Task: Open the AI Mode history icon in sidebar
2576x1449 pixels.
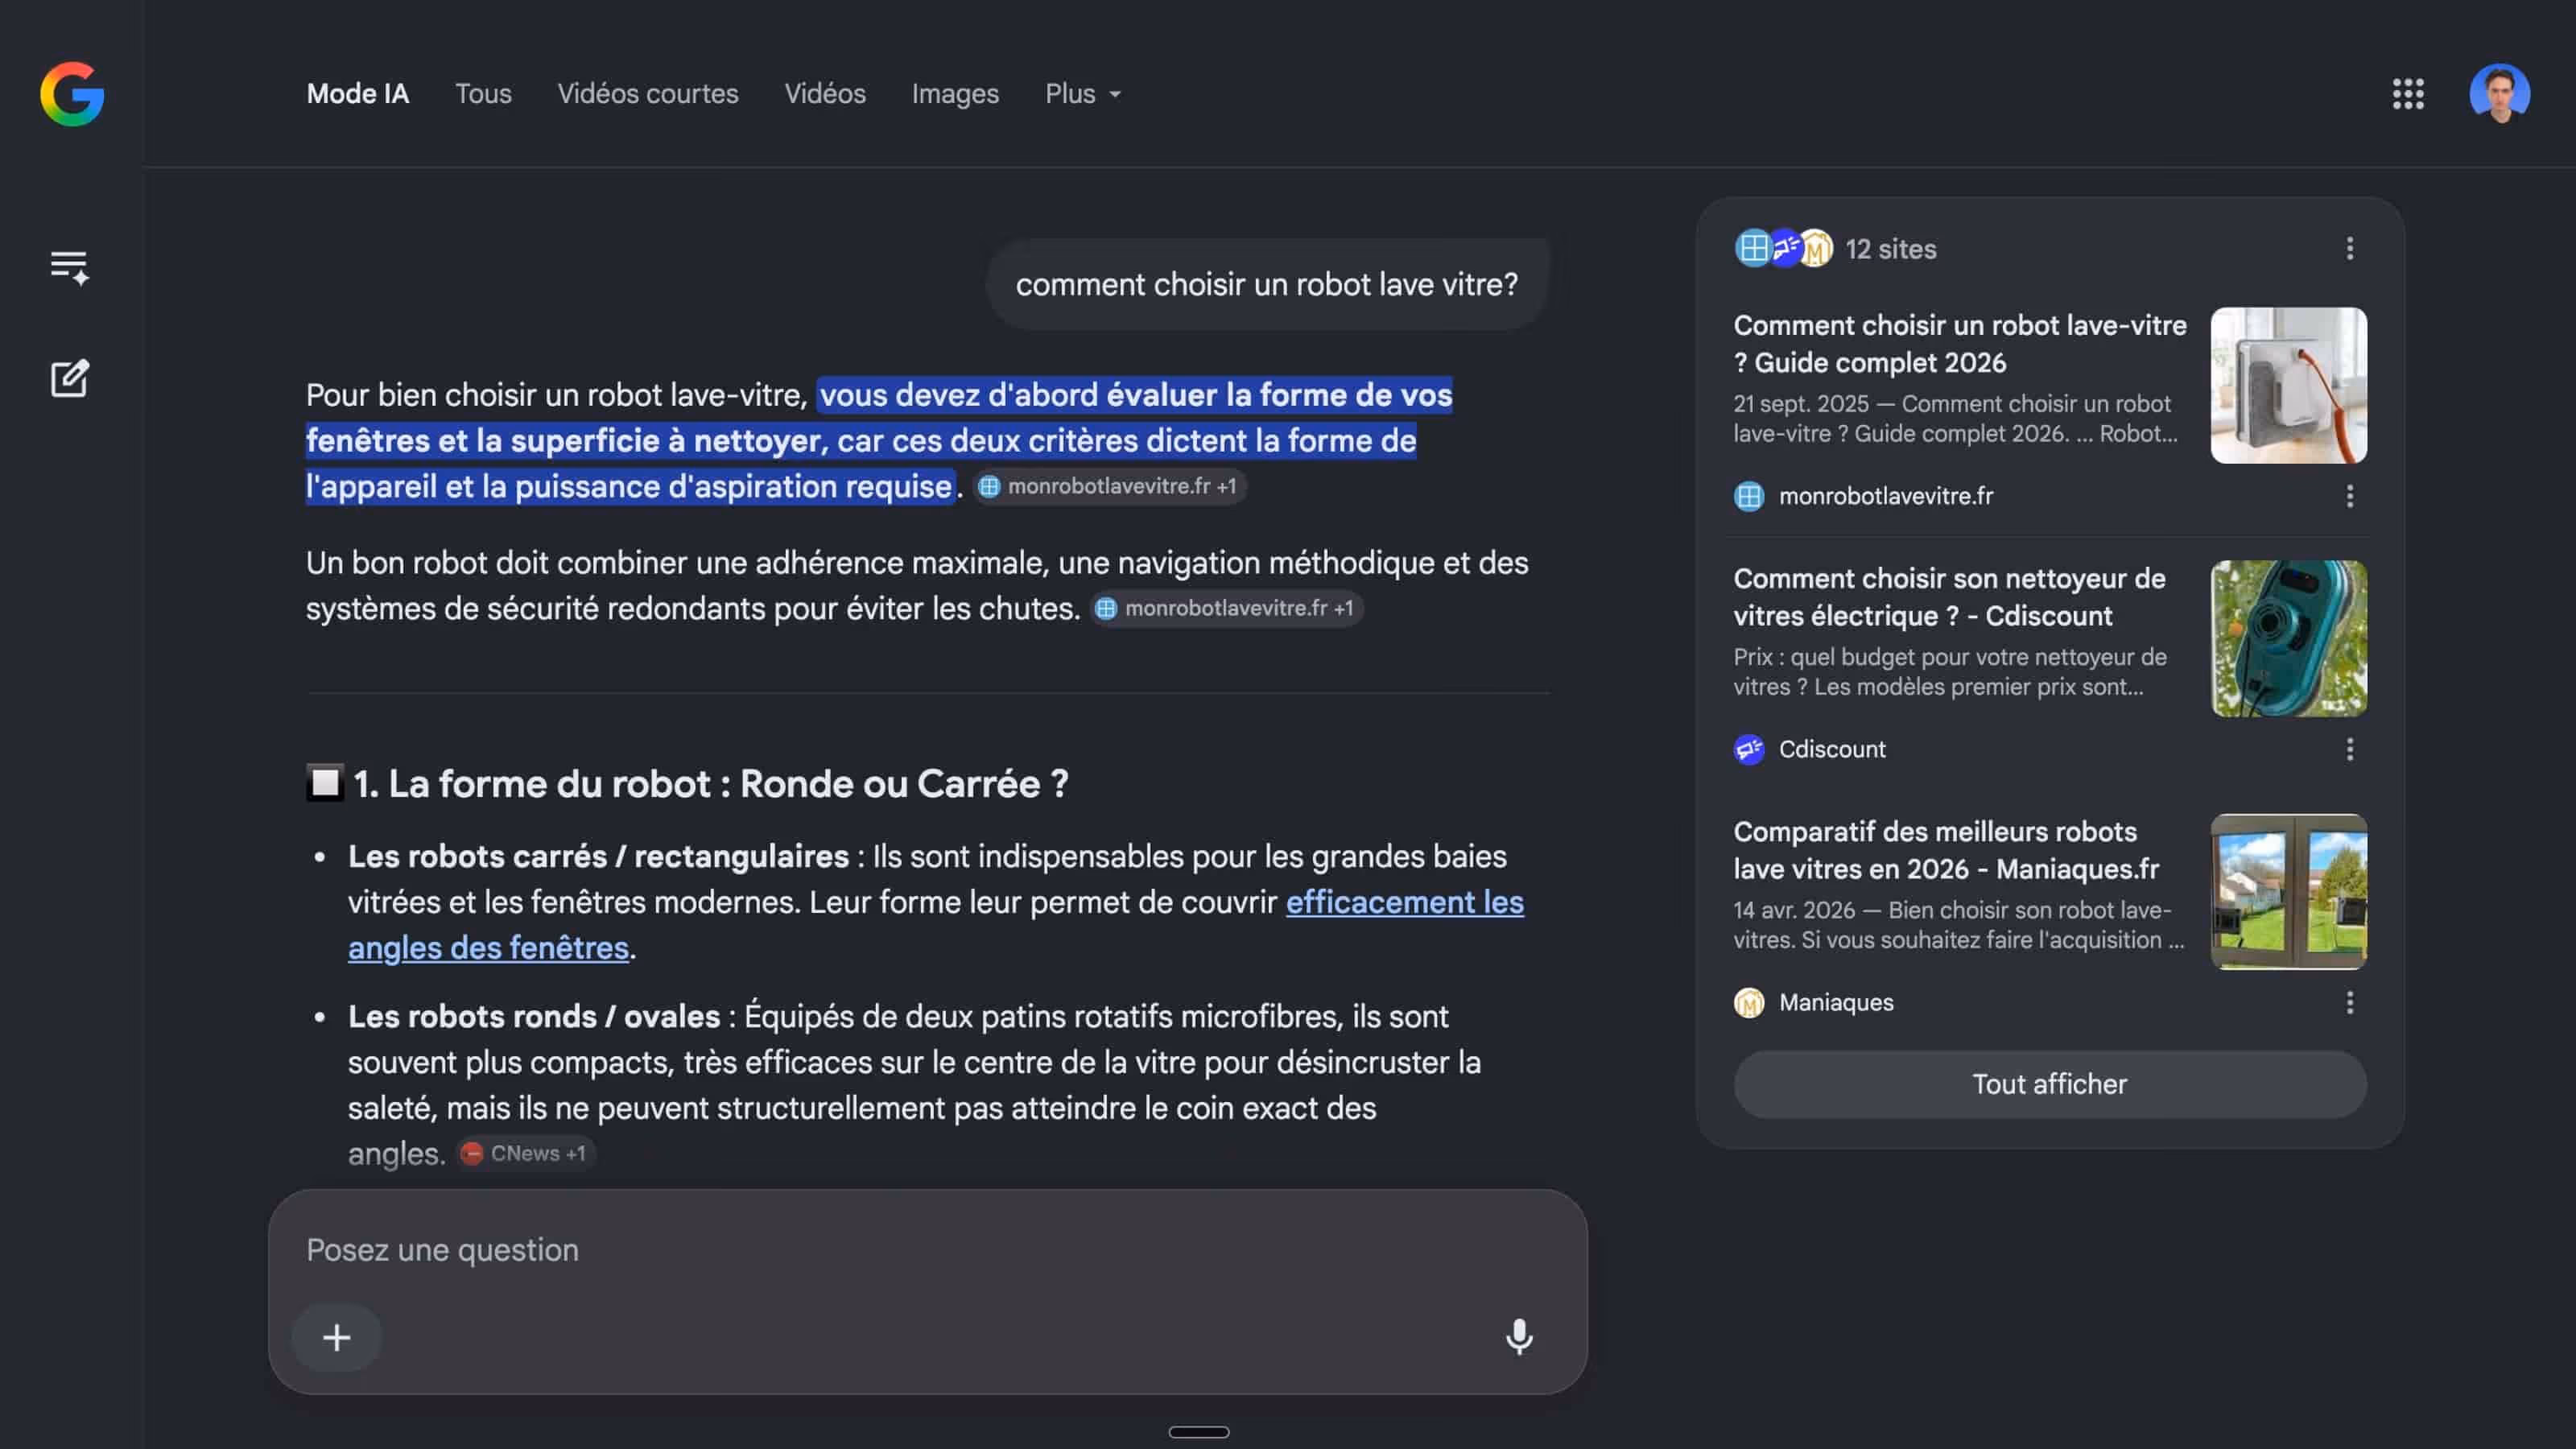Action: [70, 267]
